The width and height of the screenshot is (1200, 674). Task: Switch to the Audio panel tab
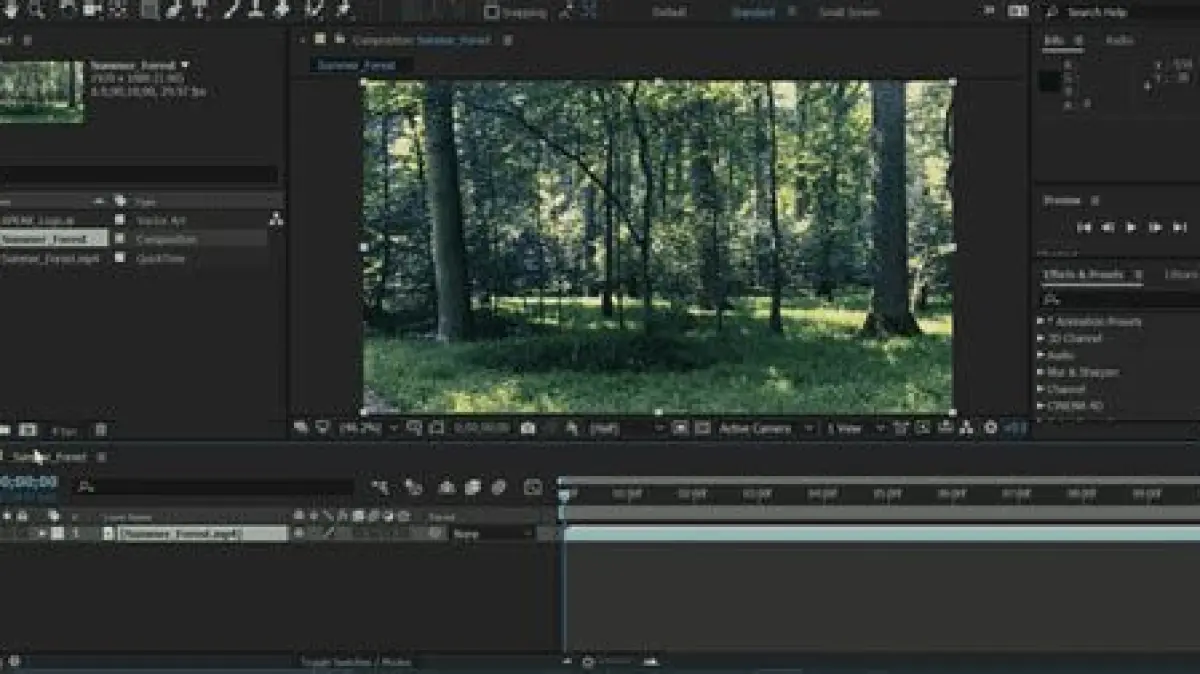point(1119,41)
